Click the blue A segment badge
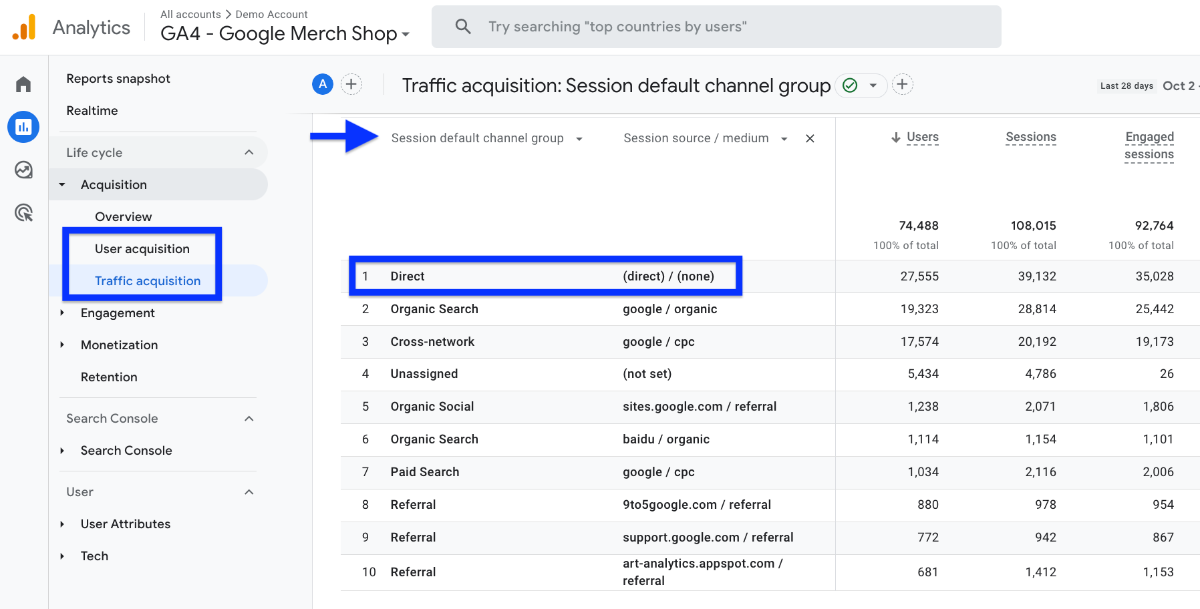 (x=322, y=85)
